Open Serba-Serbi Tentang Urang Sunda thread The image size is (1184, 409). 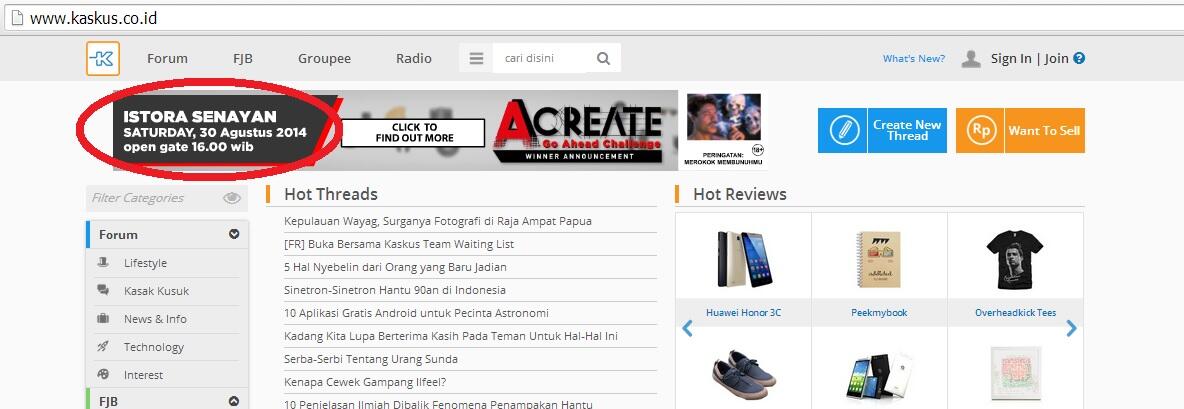click(371, 358)
